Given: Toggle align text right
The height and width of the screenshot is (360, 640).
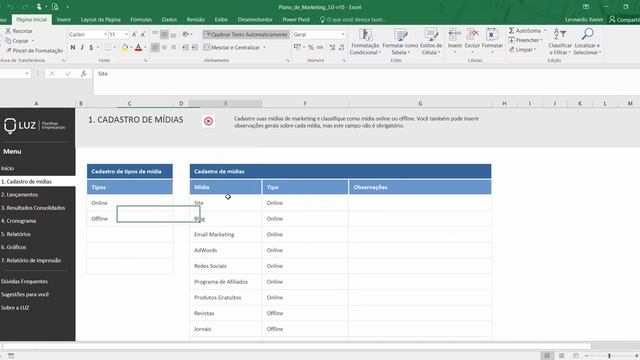Looking at the screenshot, I should point(173,47).
